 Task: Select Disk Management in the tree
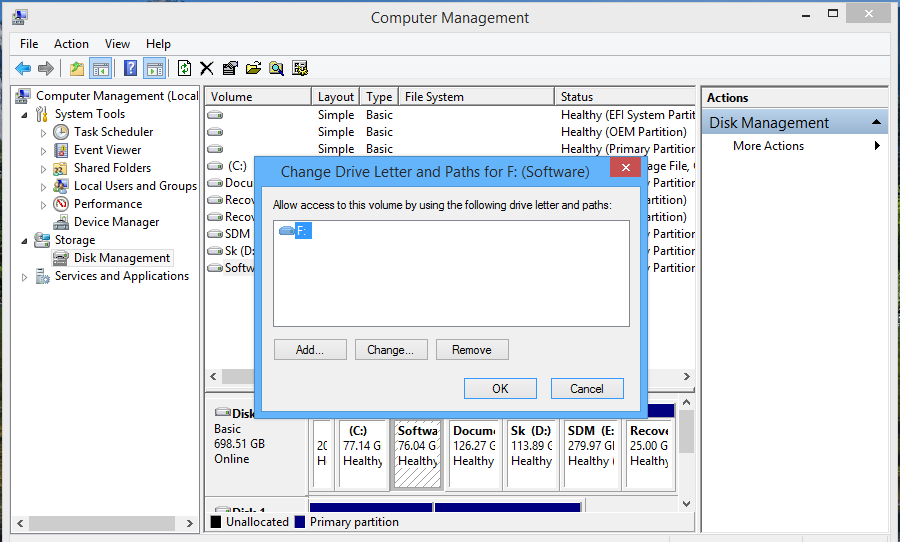click(122, 258)
